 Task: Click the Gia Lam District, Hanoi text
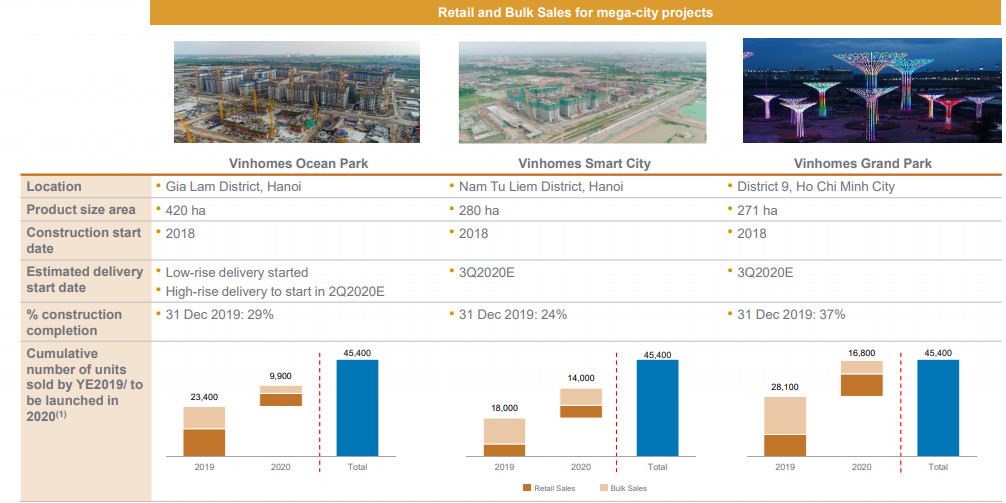click(230, 187)
